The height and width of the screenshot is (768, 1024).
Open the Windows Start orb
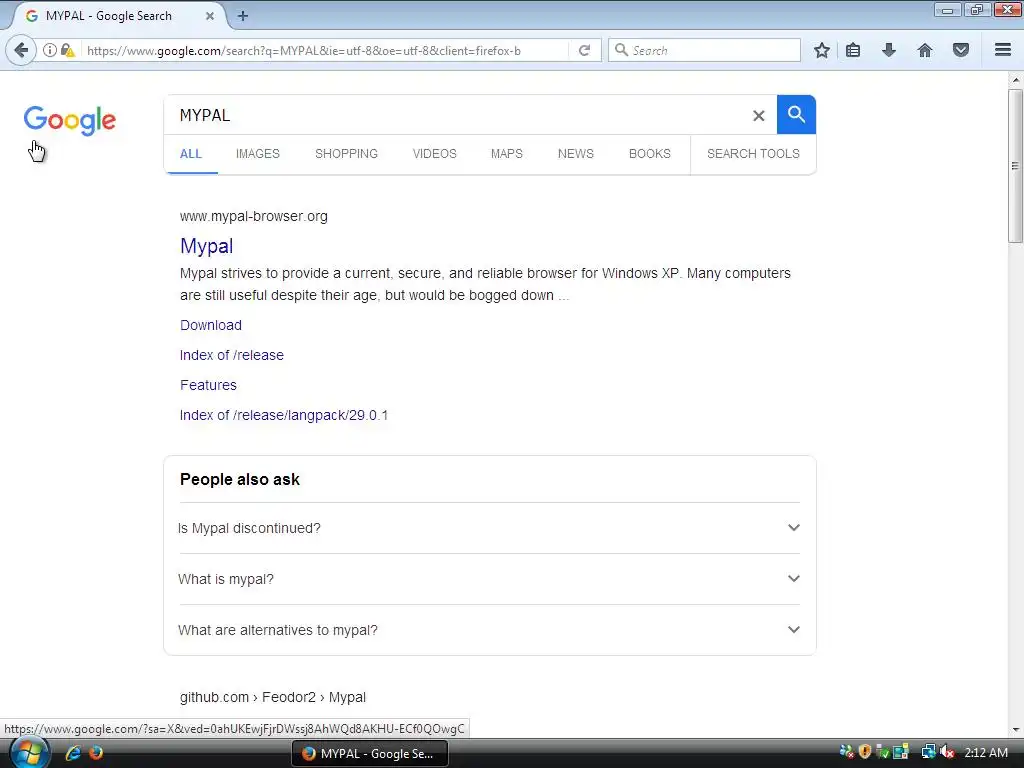(29, 753)
